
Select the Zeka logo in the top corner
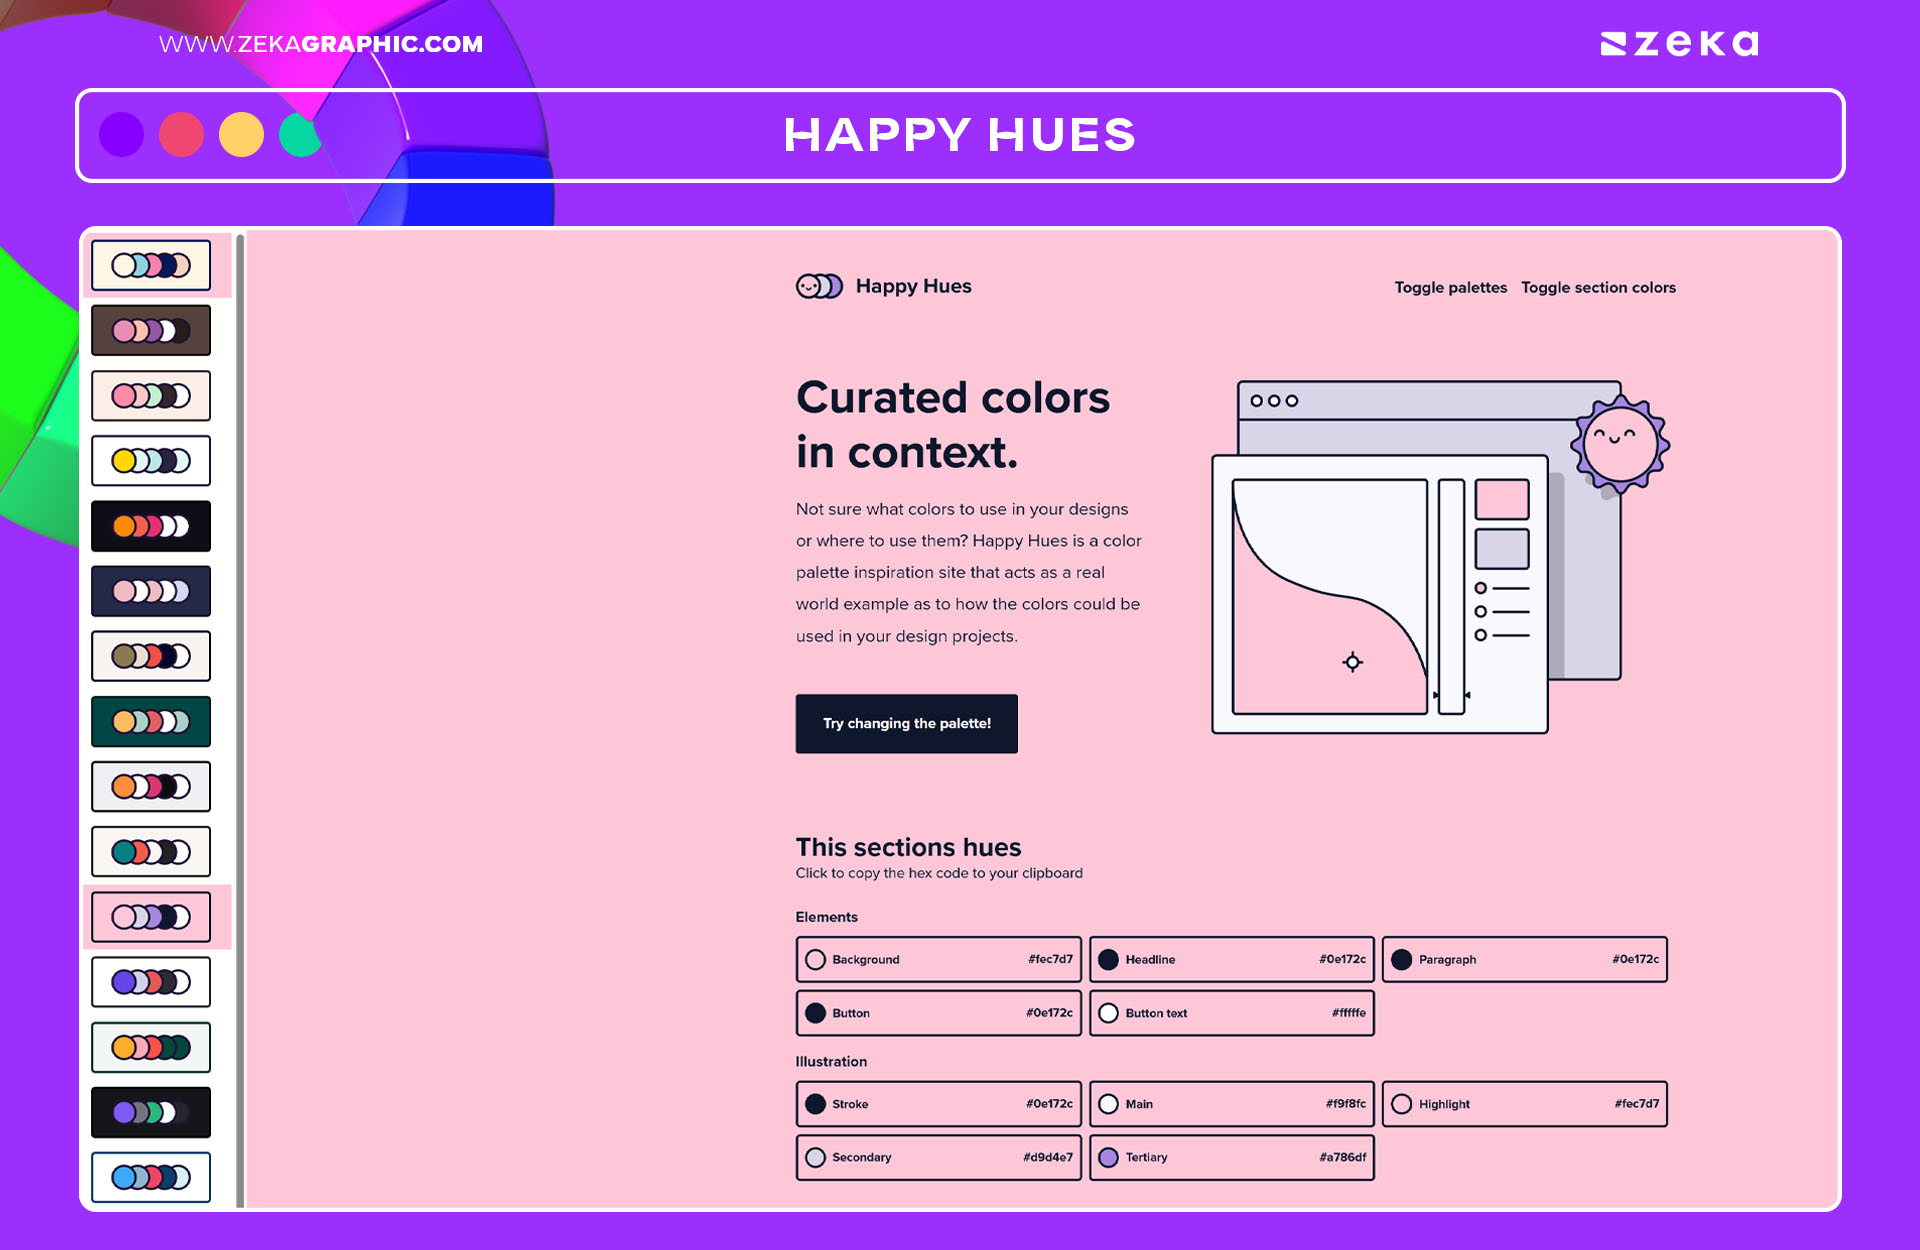pos(1681,42)
